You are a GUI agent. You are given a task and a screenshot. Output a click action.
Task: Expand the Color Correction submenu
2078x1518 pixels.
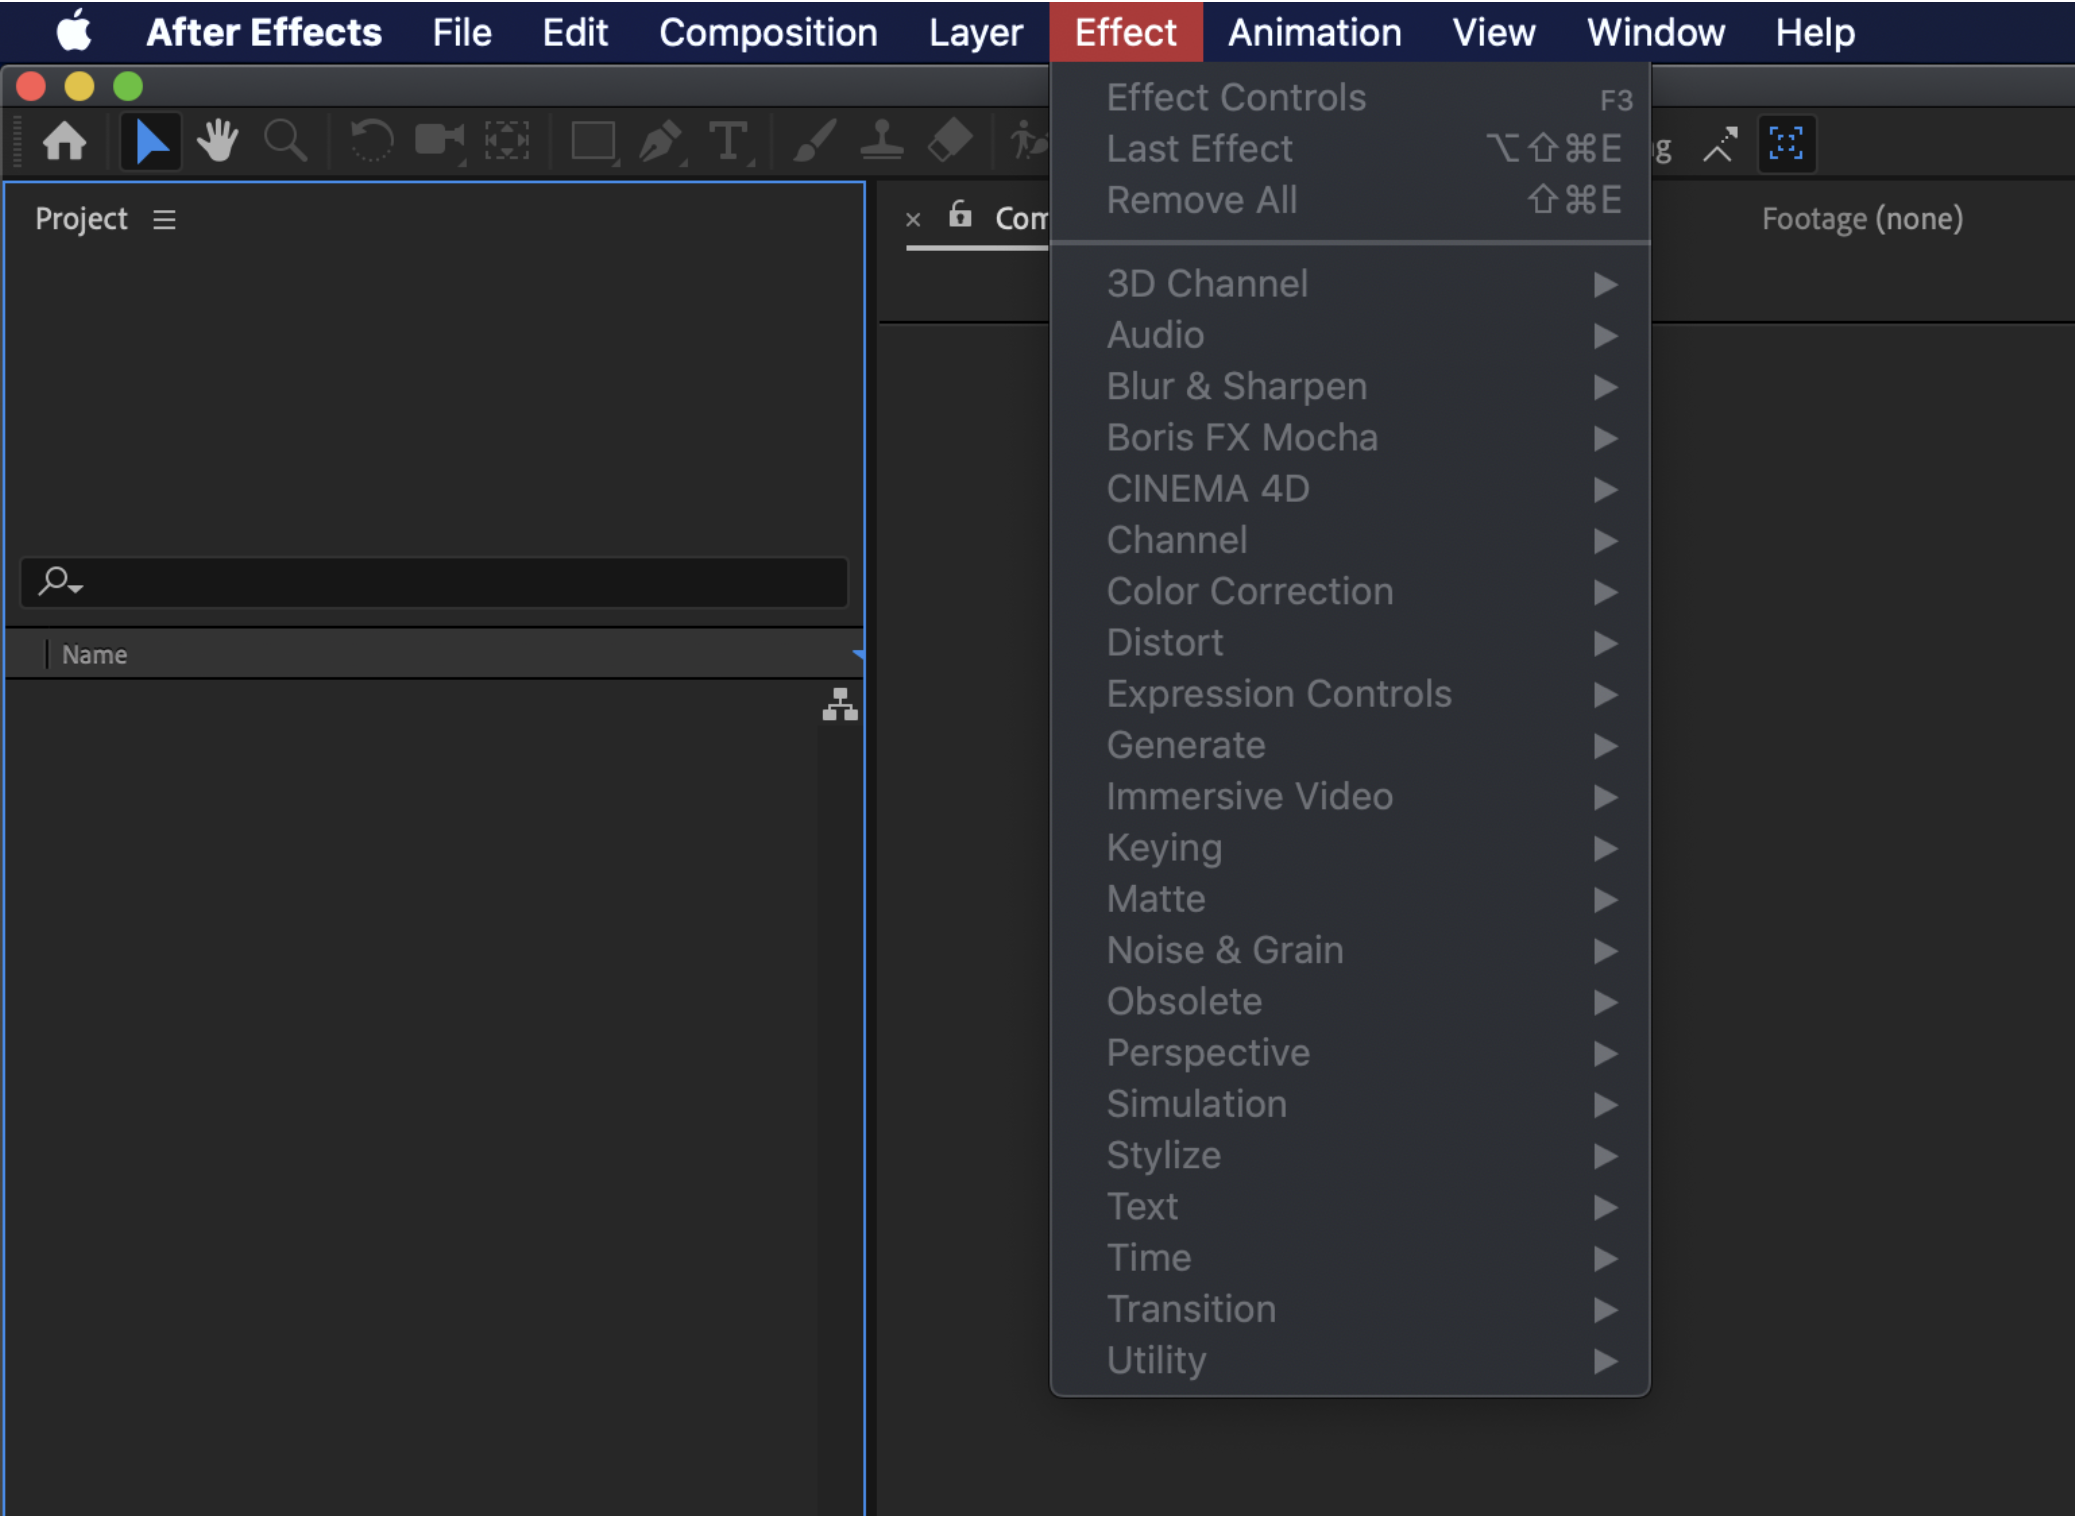click(1350, 591)
